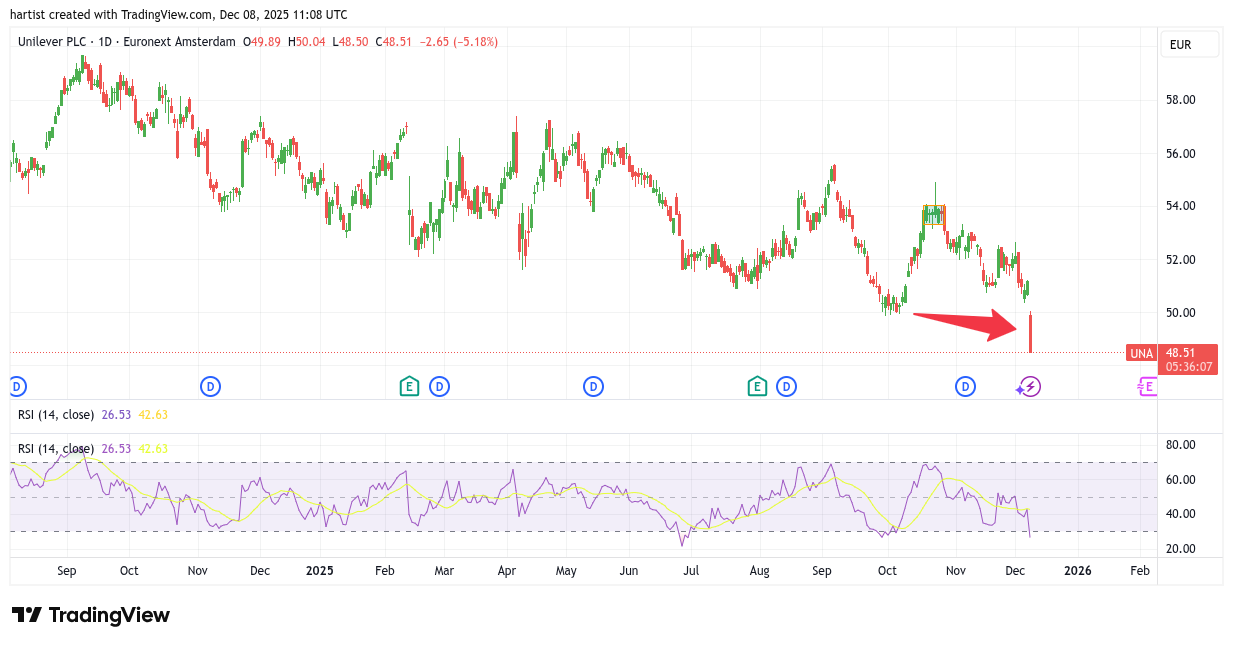Screen dimensions: 1233x645
Task: Click the lower RSI (14, close) legend
Action: point(56,449)
